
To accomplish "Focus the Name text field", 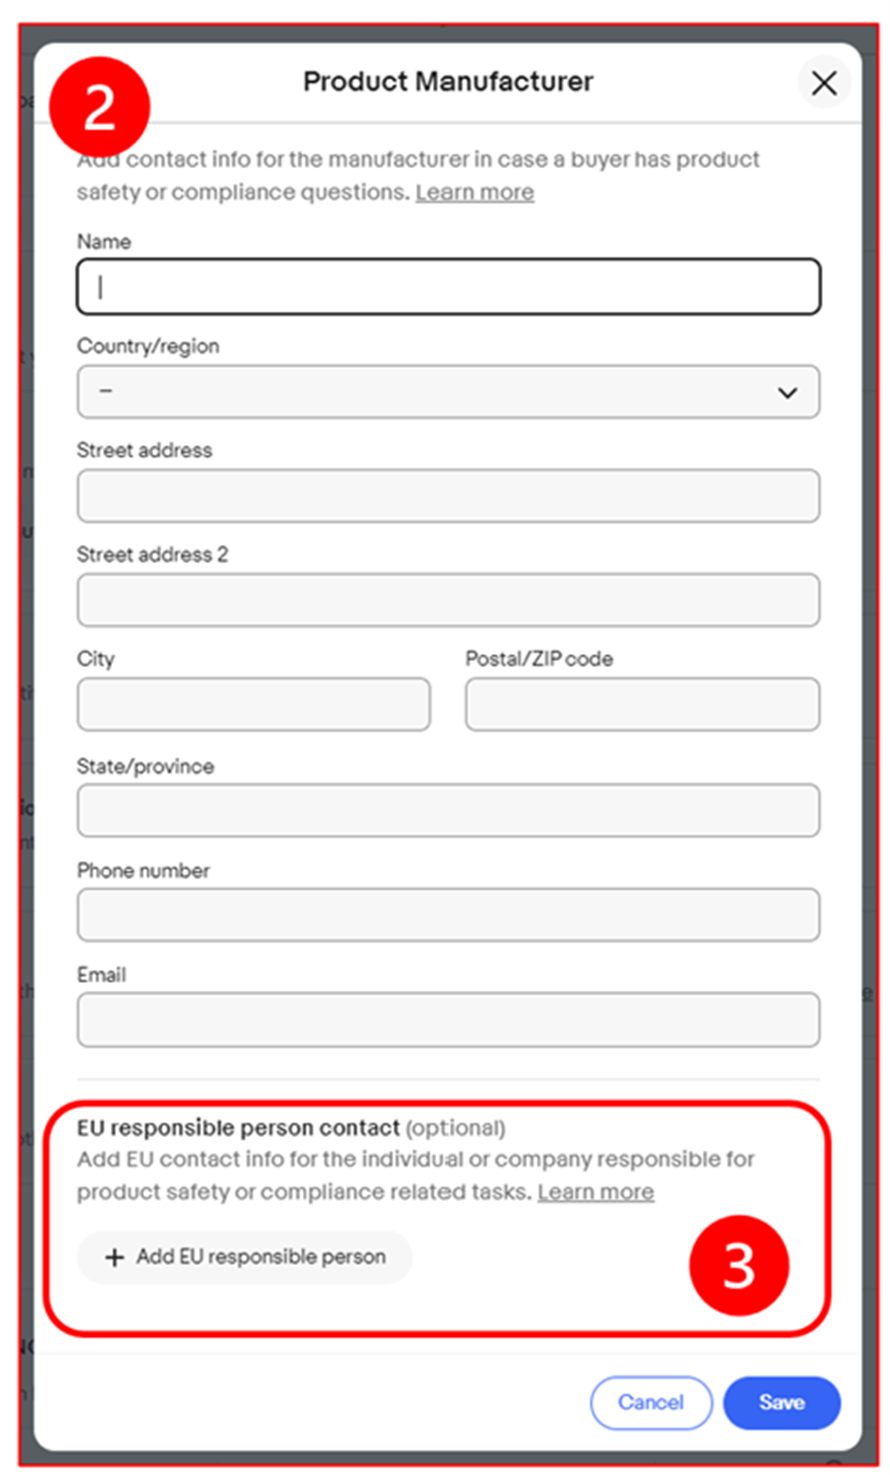I will tap(448, 287).
